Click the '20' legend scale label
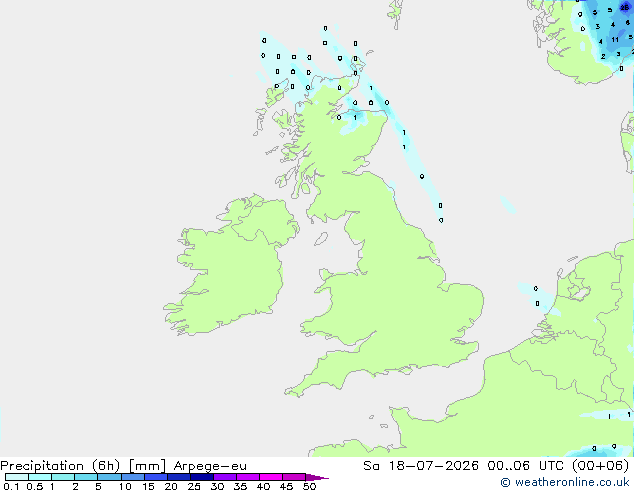This screenshot has height=490, width=634. pos(171,486)
